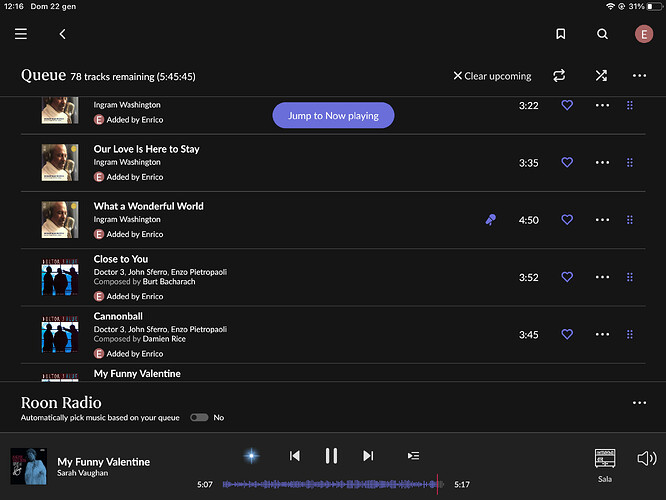The height and width of the screenshot is (500, 666).
Task: Open options for Cannonball
Action: pyautogui.click(x=602, y=334)
